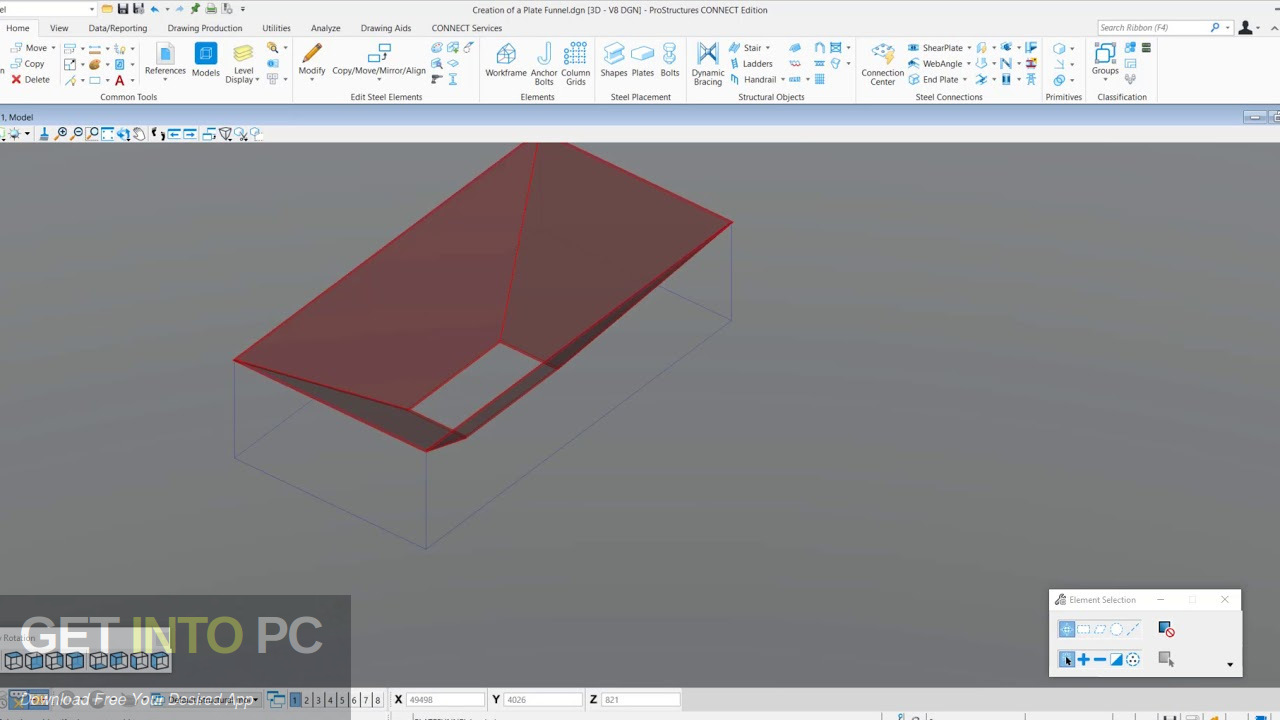Select the Zoom In tool in view toolbar
Image resolution: width=1280 pixels, height=720 pixels.
click(x=62, y=133)
